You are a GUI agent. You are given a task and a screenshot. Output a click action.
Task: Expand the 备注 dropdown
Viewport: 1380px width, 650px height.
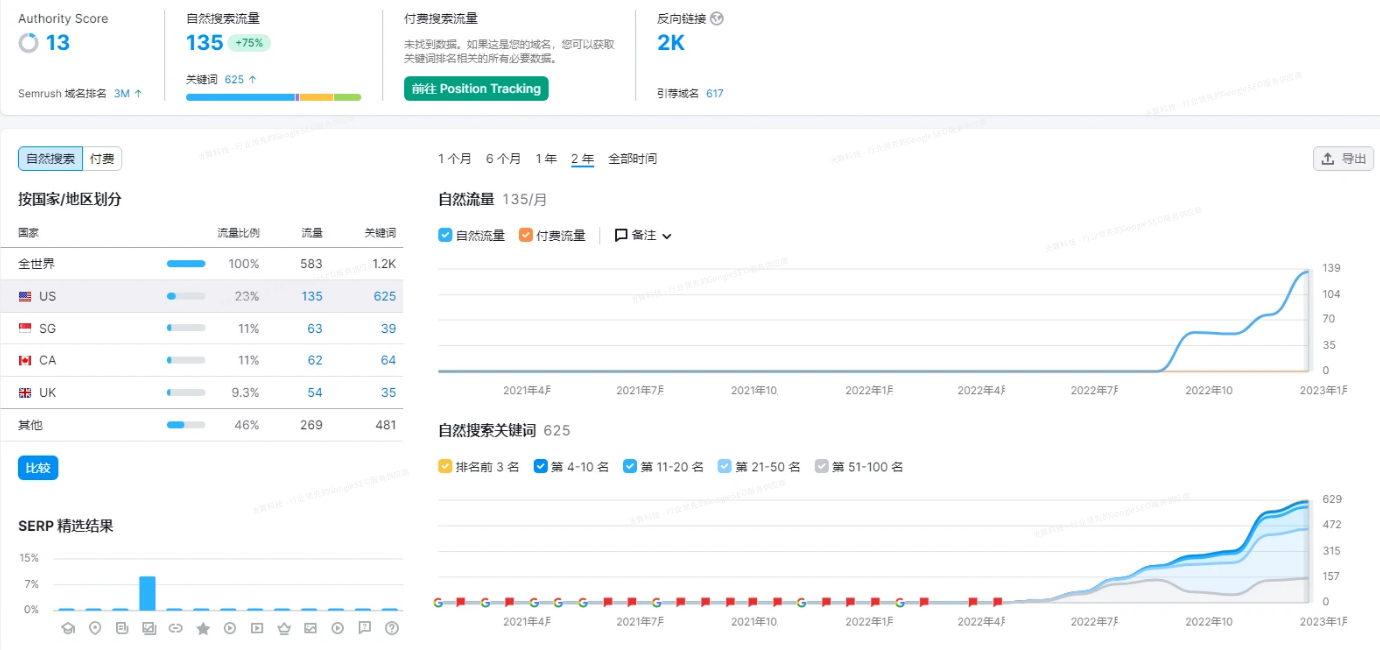(667, 235)
